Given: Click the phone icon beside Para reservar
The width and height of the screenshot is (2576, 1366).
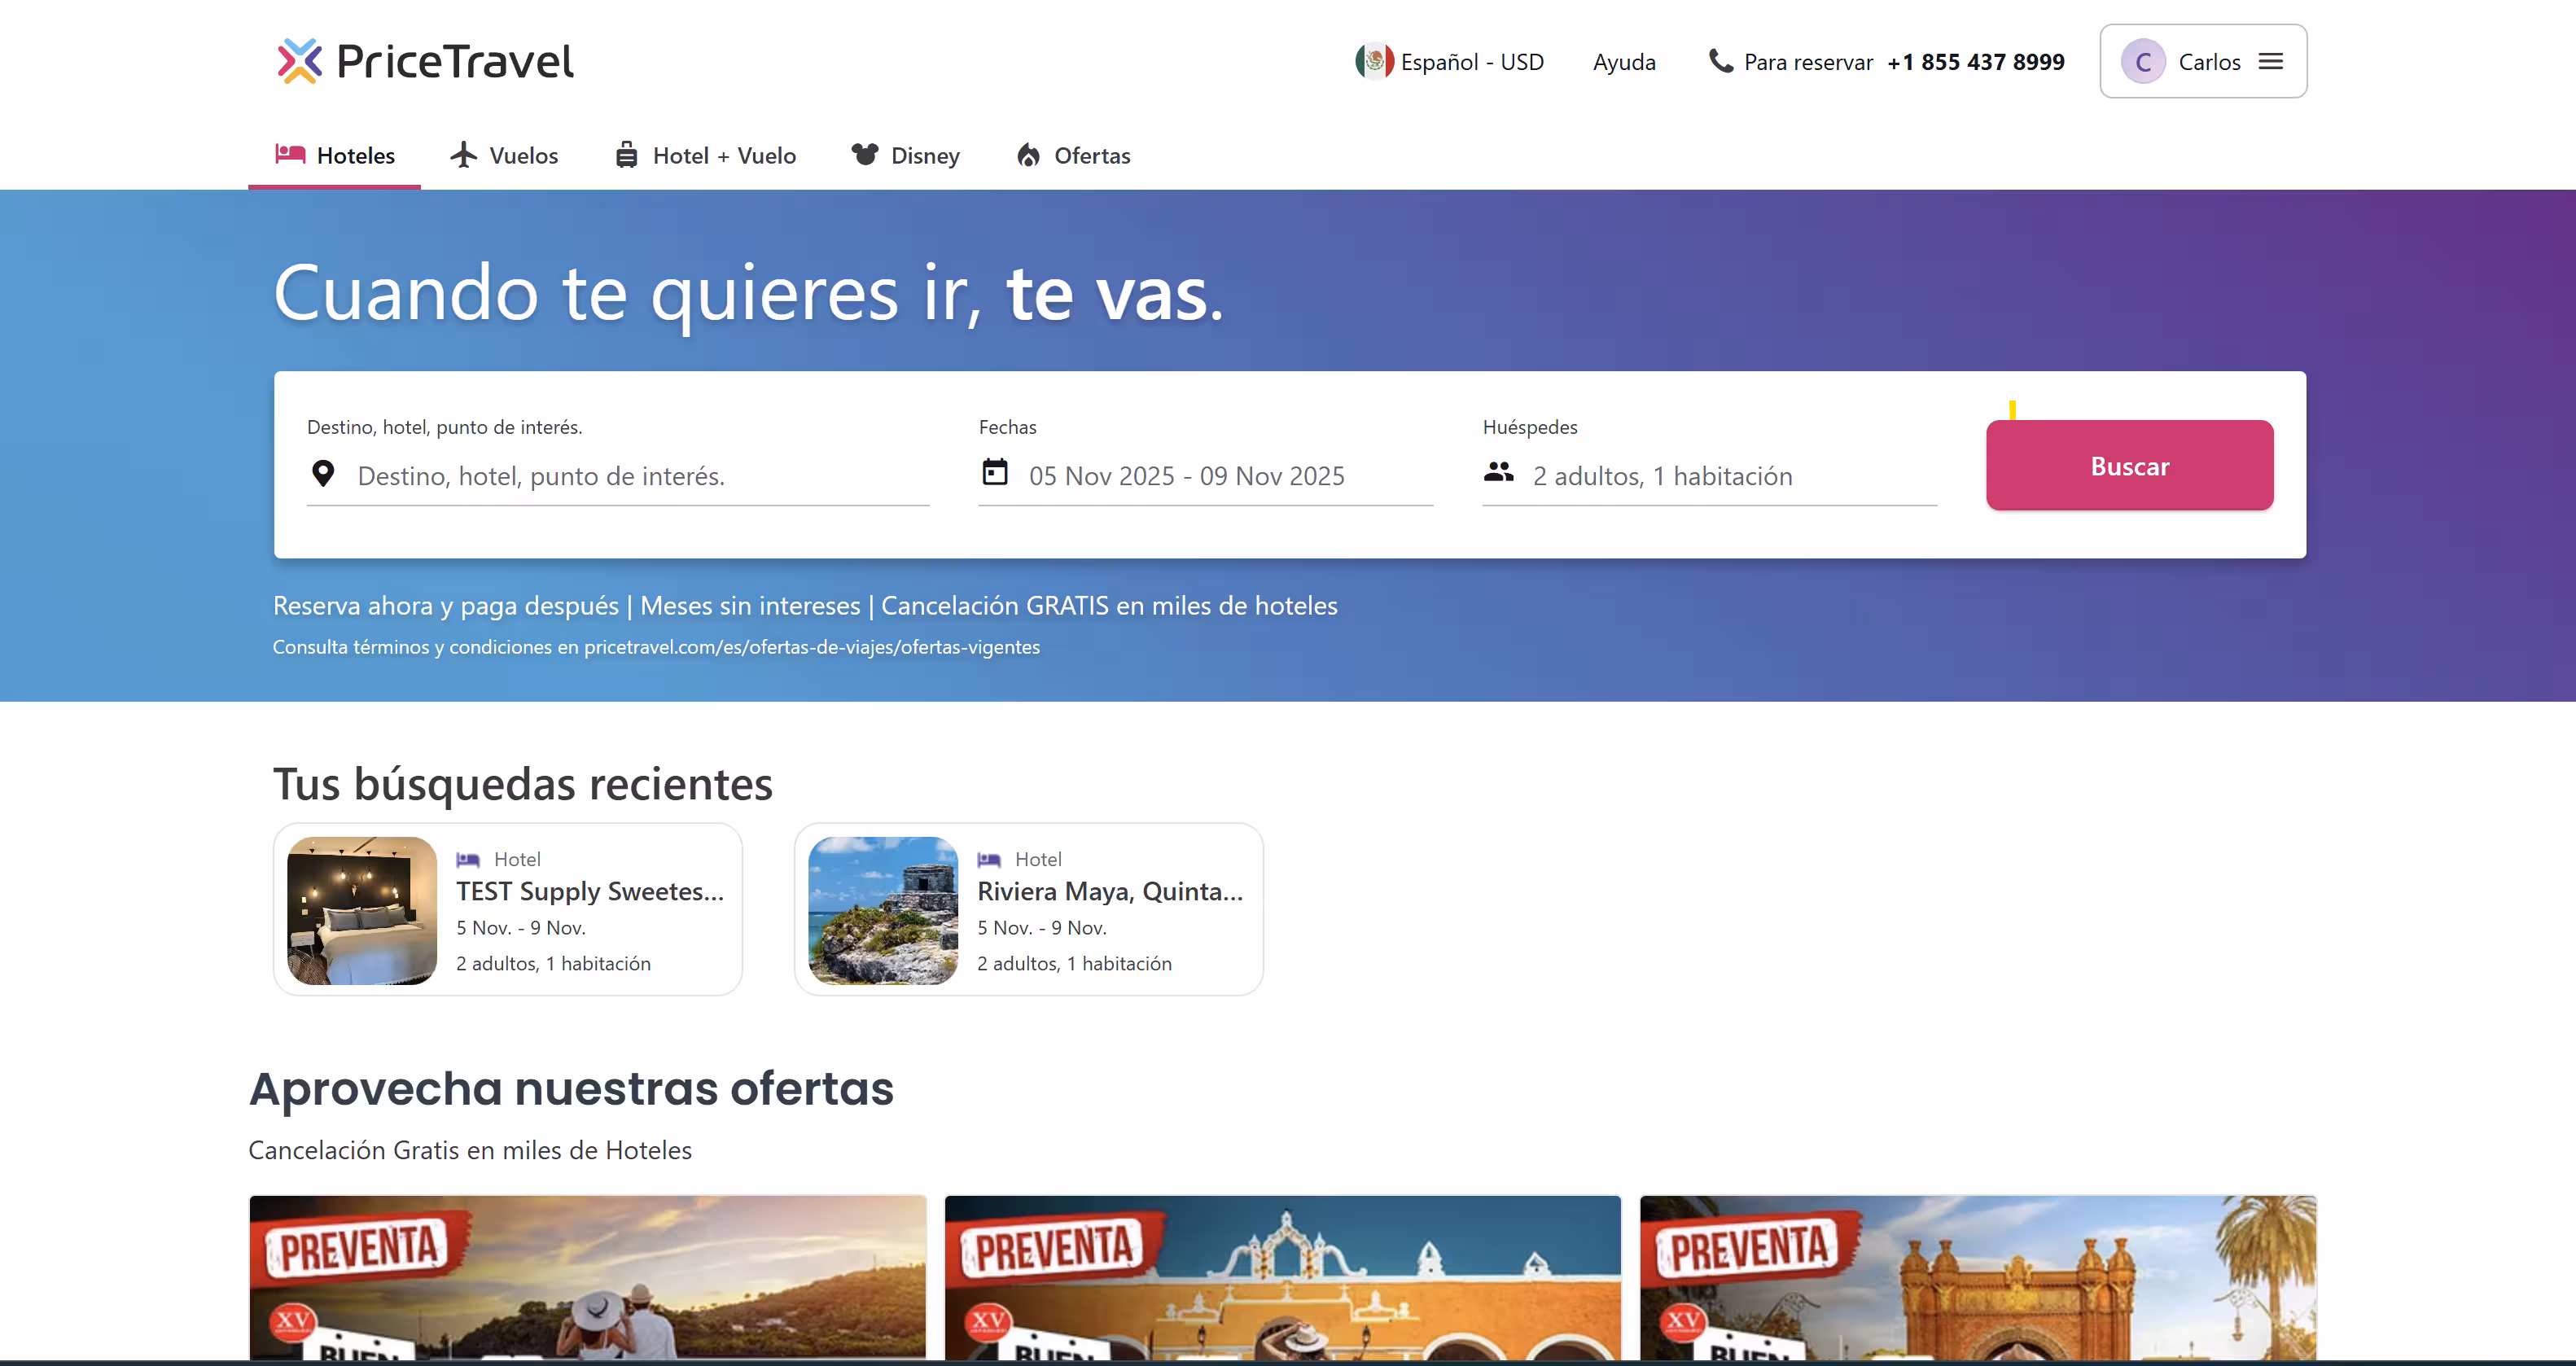Looking at the screenshot, I should [1721, 61].
